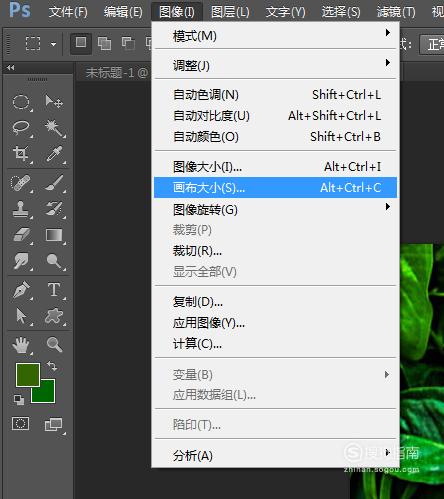This screenshot has width=444, height=499.
Task: Switch foreground and background colors
Action: tap(52, 366)
